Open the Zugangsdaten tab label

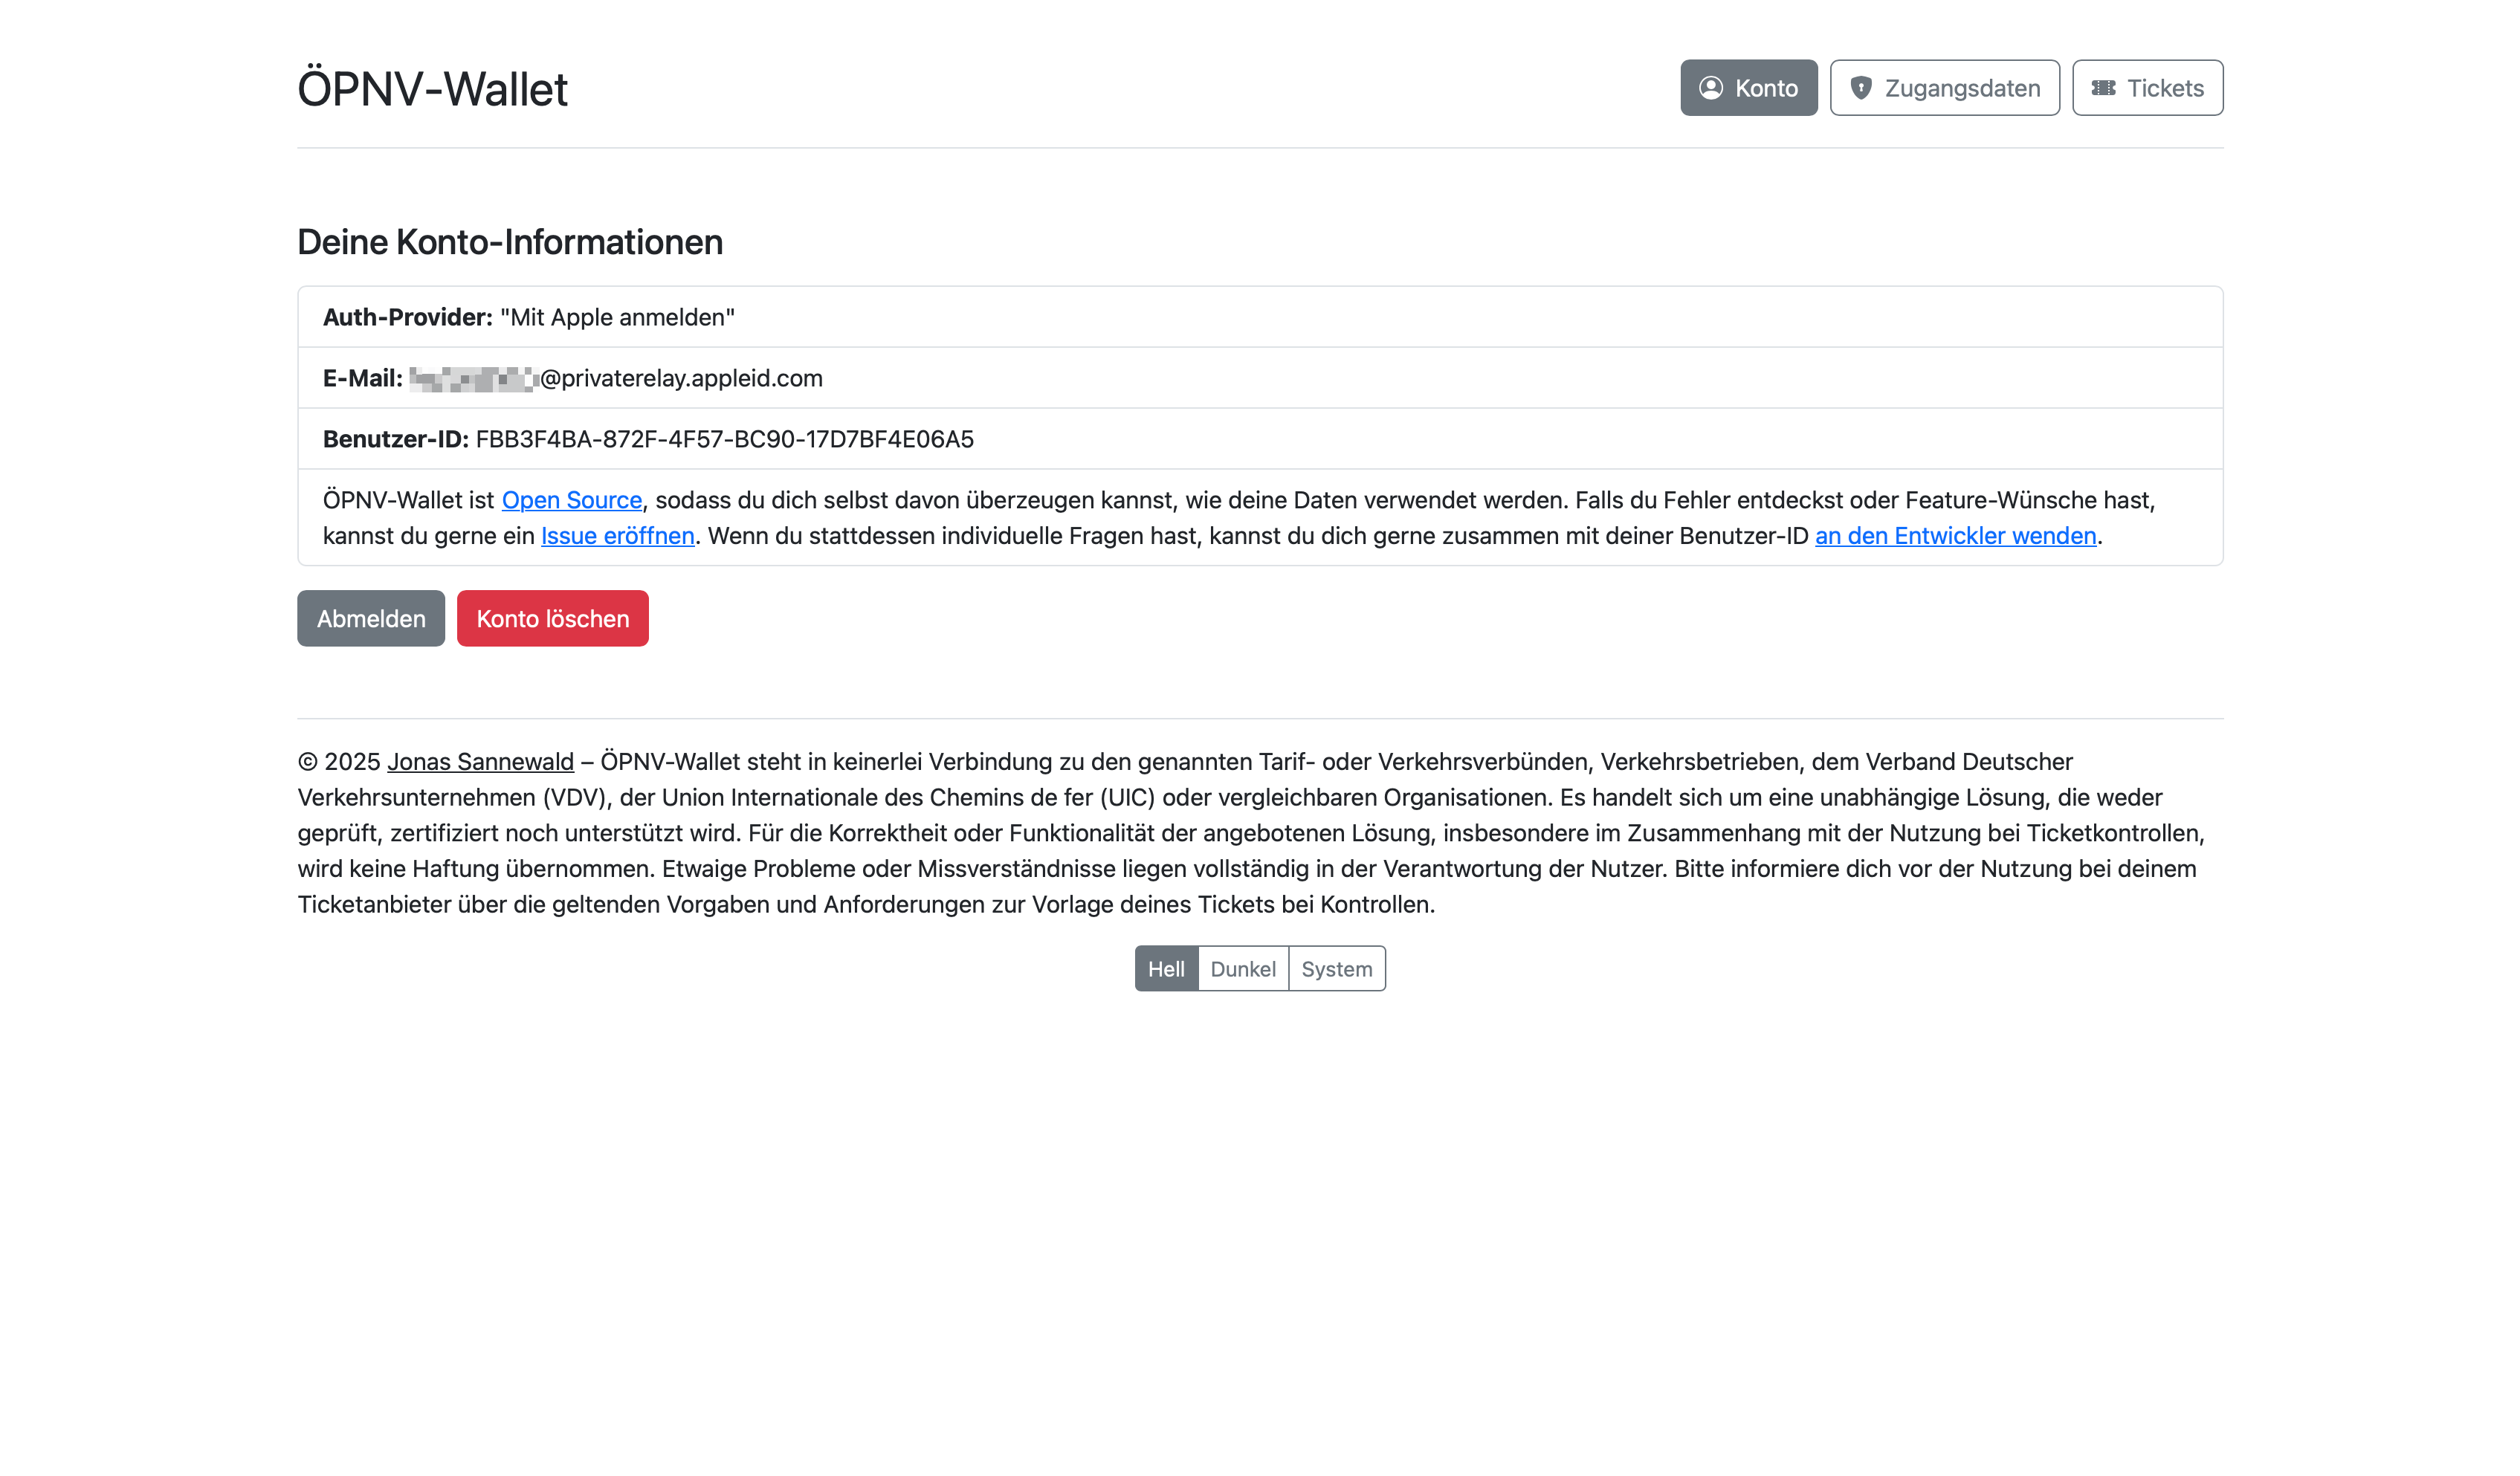click(1962, 88)
